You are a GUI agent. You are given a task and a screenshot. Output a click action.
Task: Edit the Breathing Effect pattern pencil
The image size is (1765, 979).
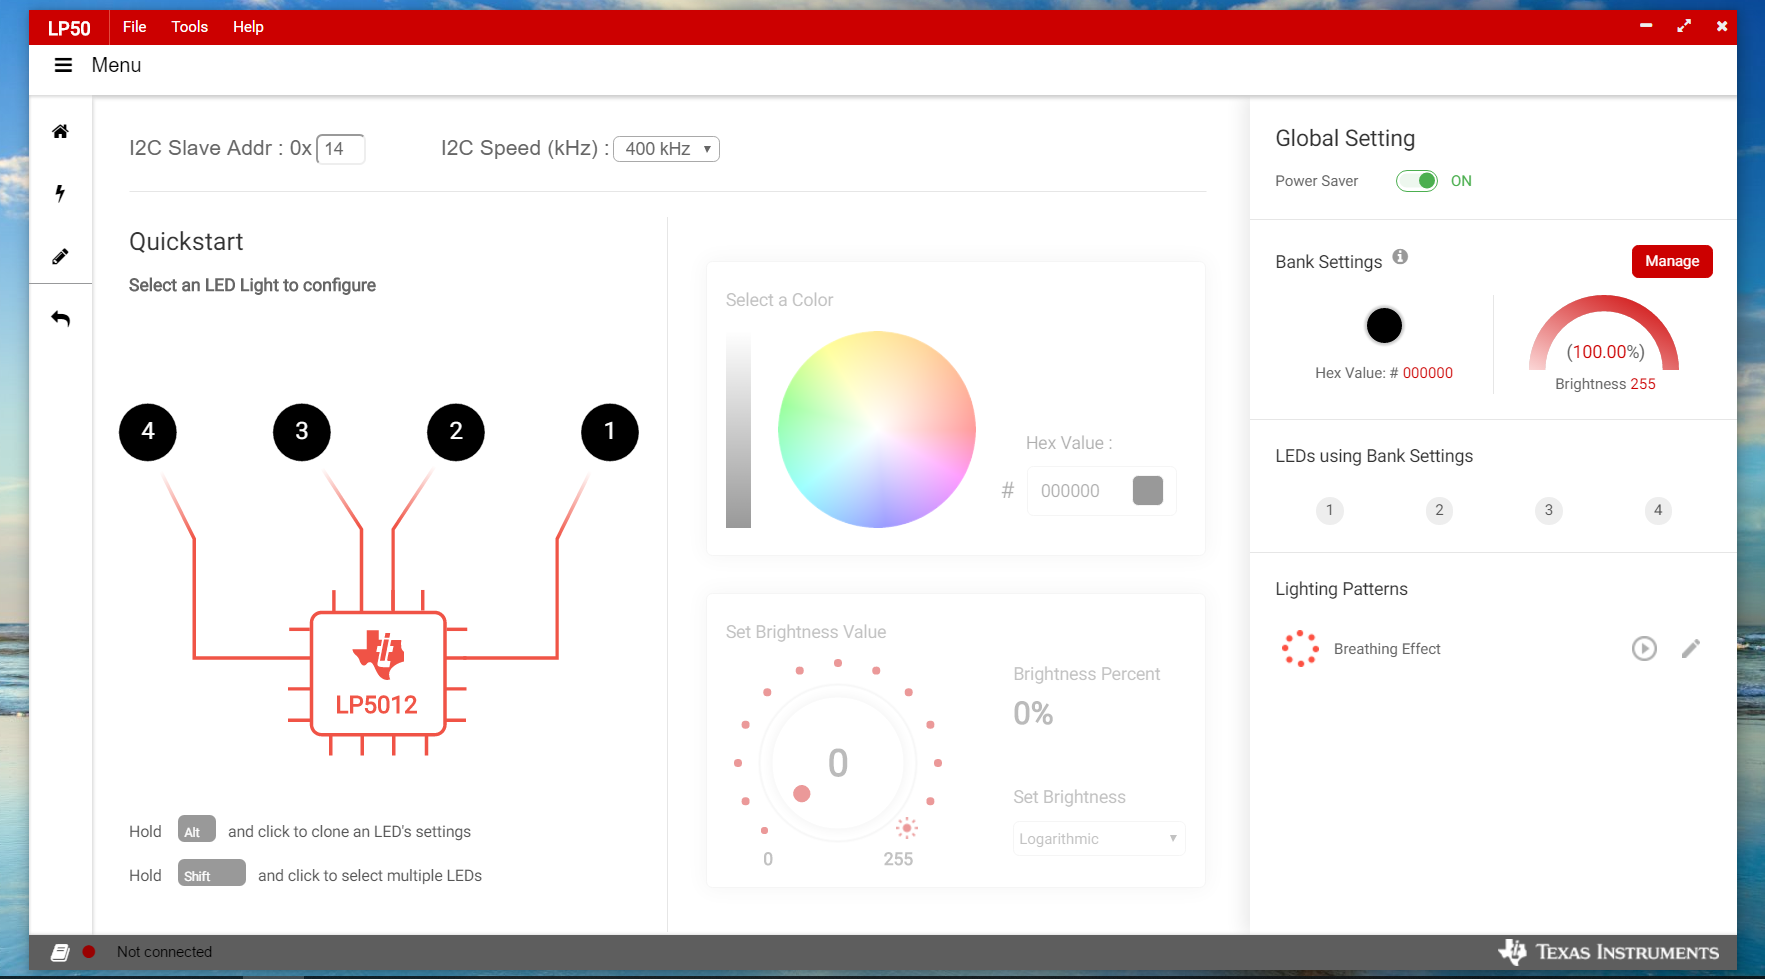click(x=1691, y=649)
